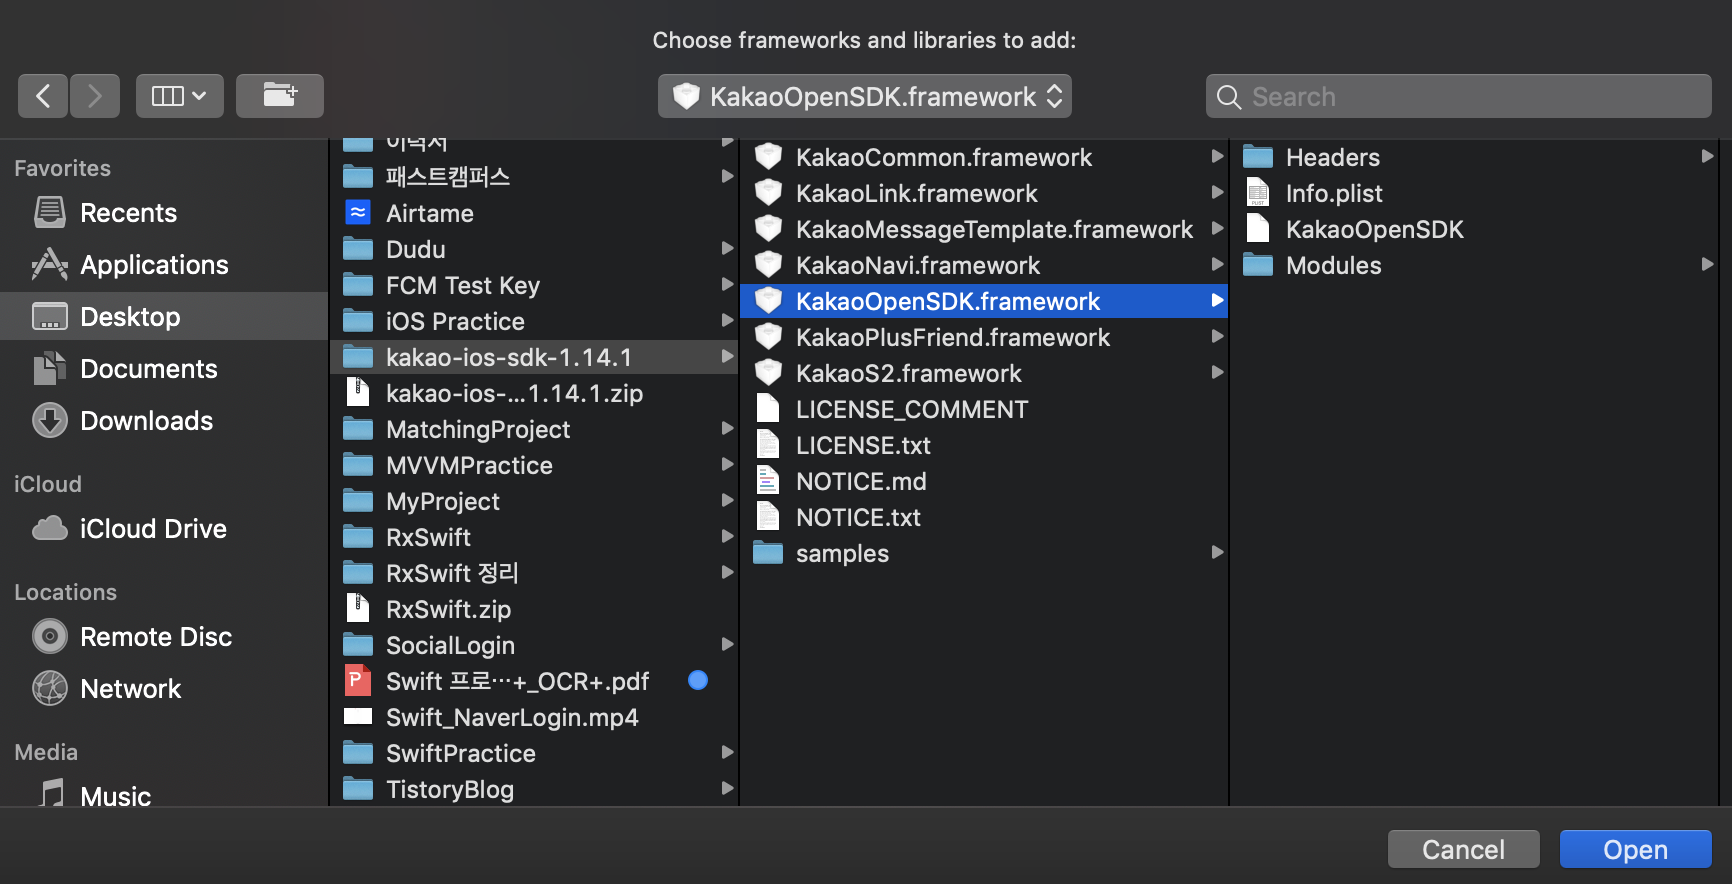Viewport: 1732px width, 884px height.
Task: Click the Open button
Action: pyautogui.click(x=1636, y=849)
